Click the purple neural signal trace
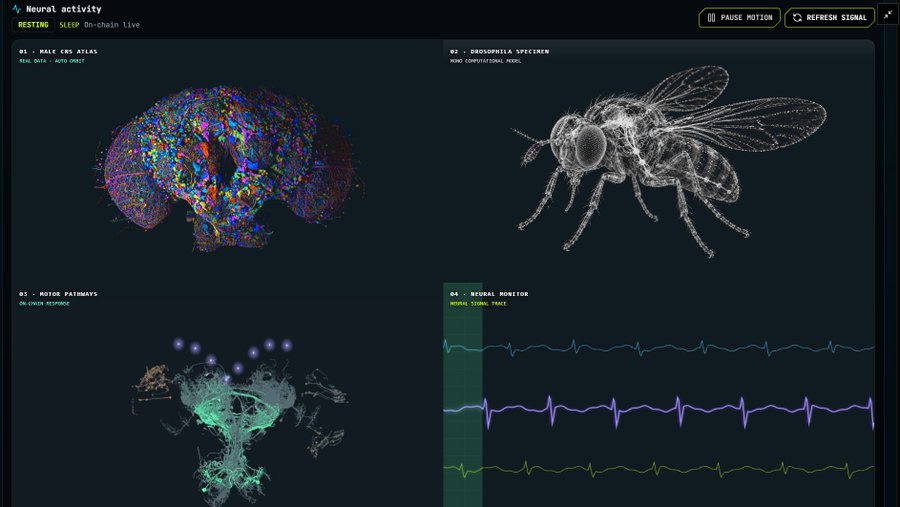Screen dimensions: 900x507 coord(658,411)
